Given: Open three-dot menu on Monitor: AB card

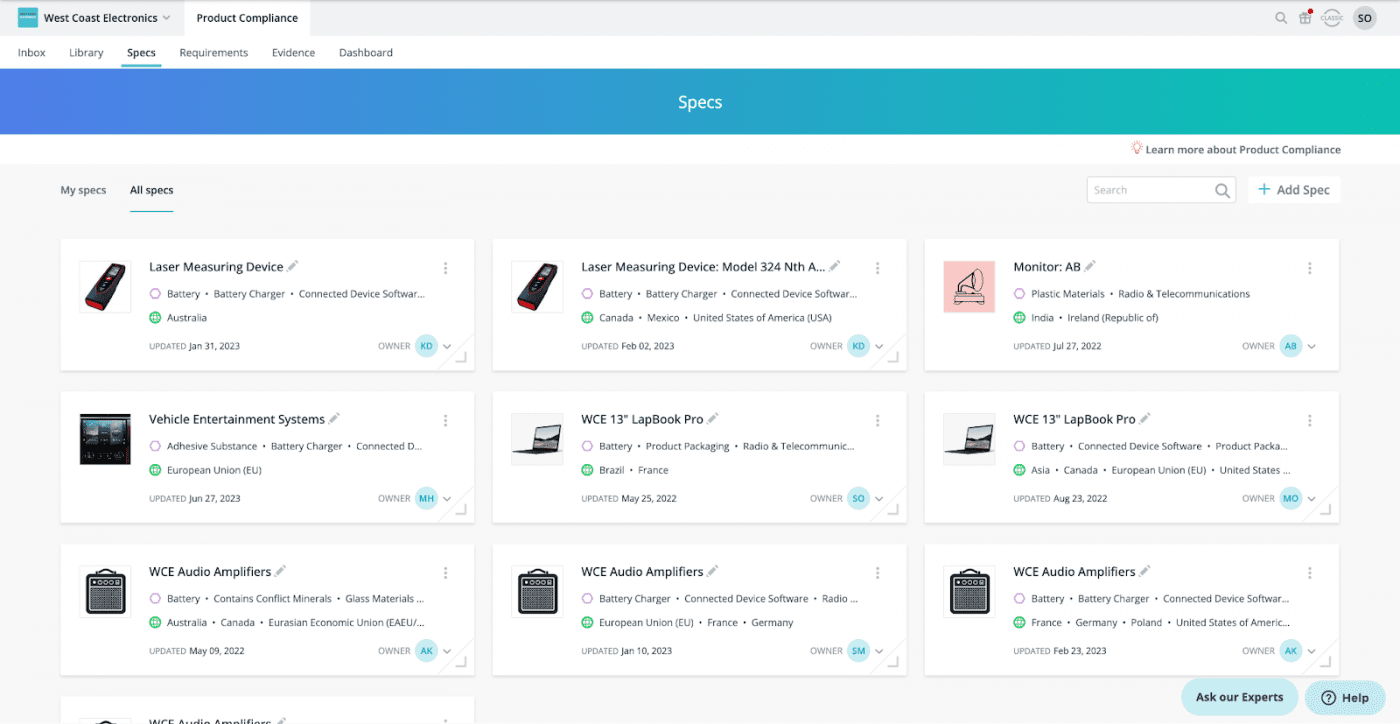Looking at the screenshot, I should pos(1310,268).
